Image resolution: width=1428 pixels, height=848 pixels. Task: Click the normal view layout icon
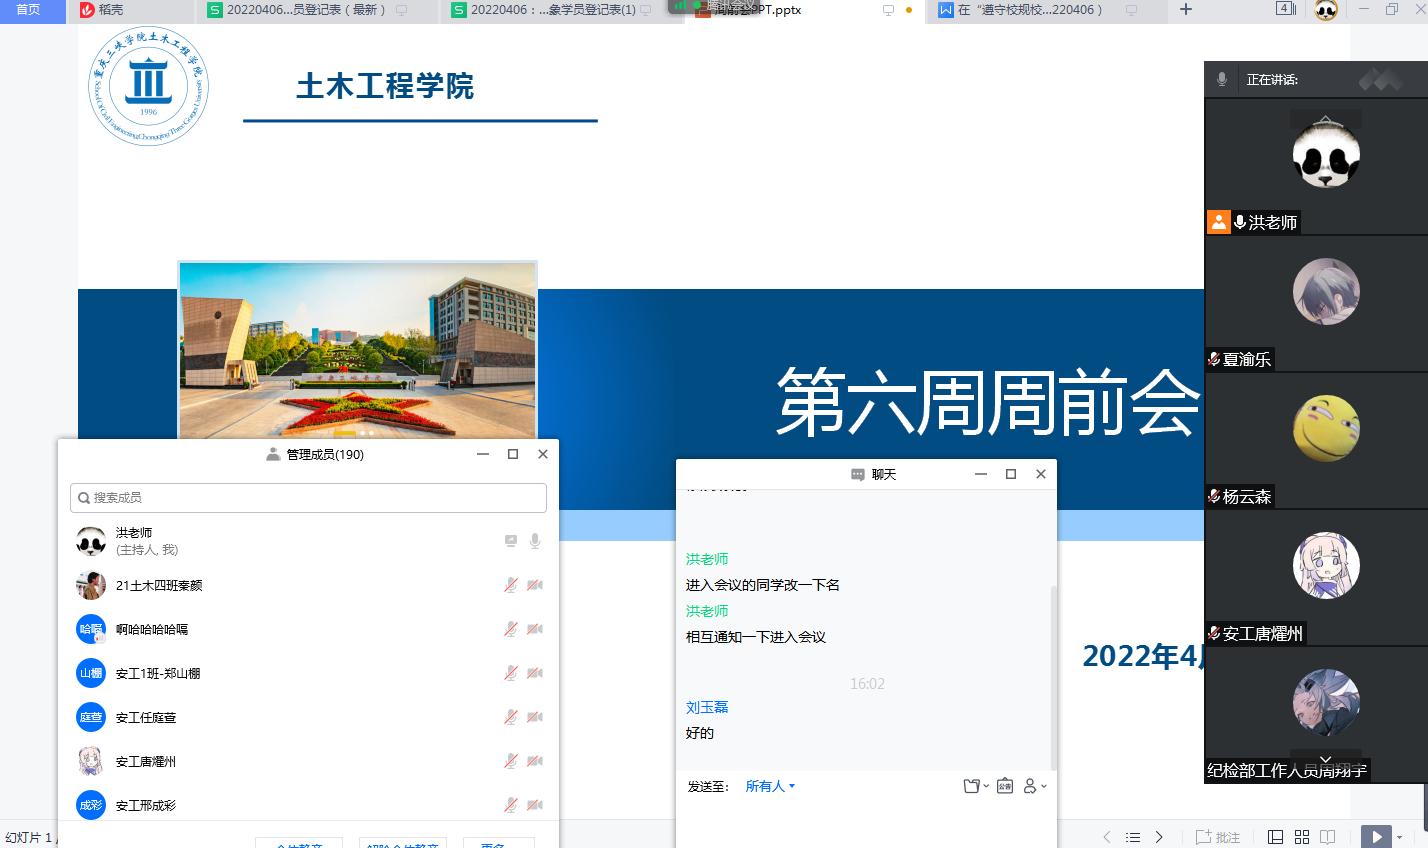pyautogui.click(x=1275, y=837)
